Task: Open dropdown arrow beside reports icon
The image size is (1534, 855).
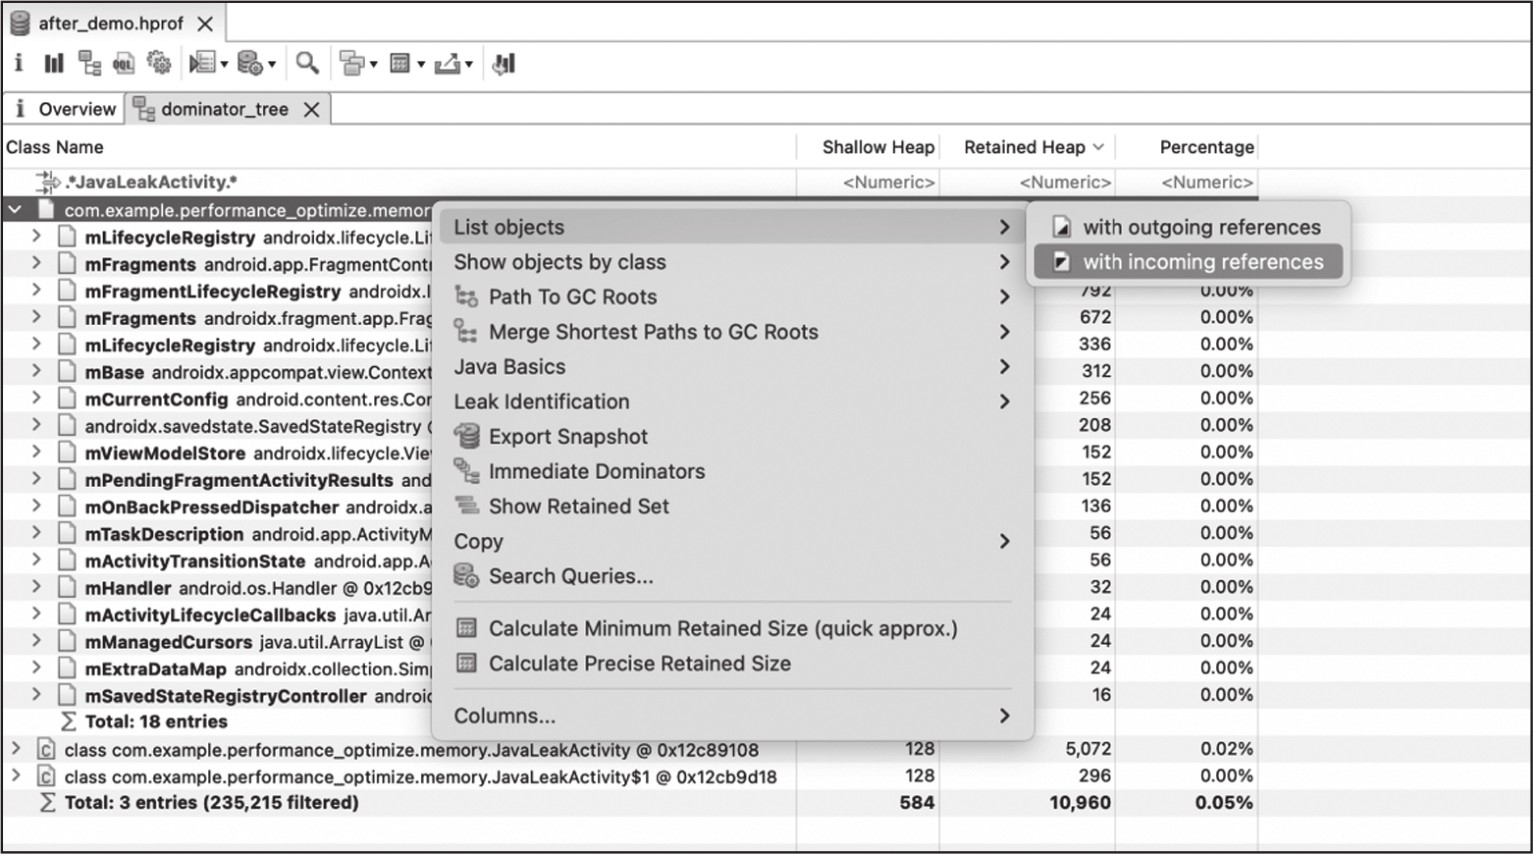Action: click(224, 65)
